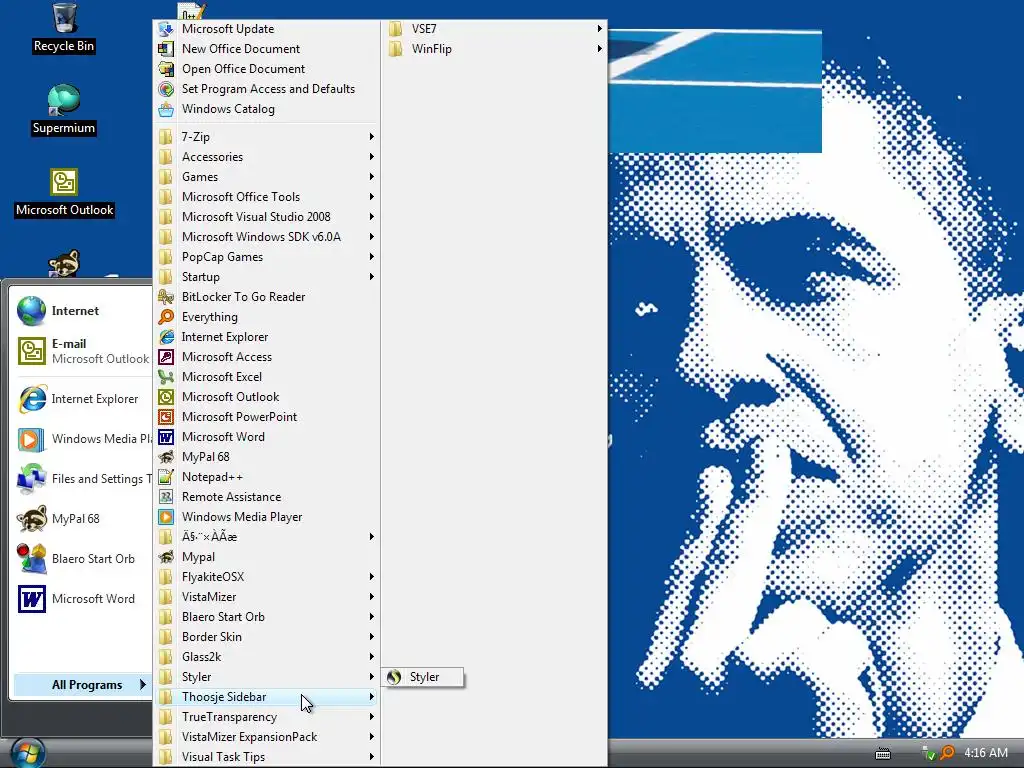The height and width of the screenshot is (768, 1024).
Task: Click the All Programs button
Action: (x=82, y=685)
